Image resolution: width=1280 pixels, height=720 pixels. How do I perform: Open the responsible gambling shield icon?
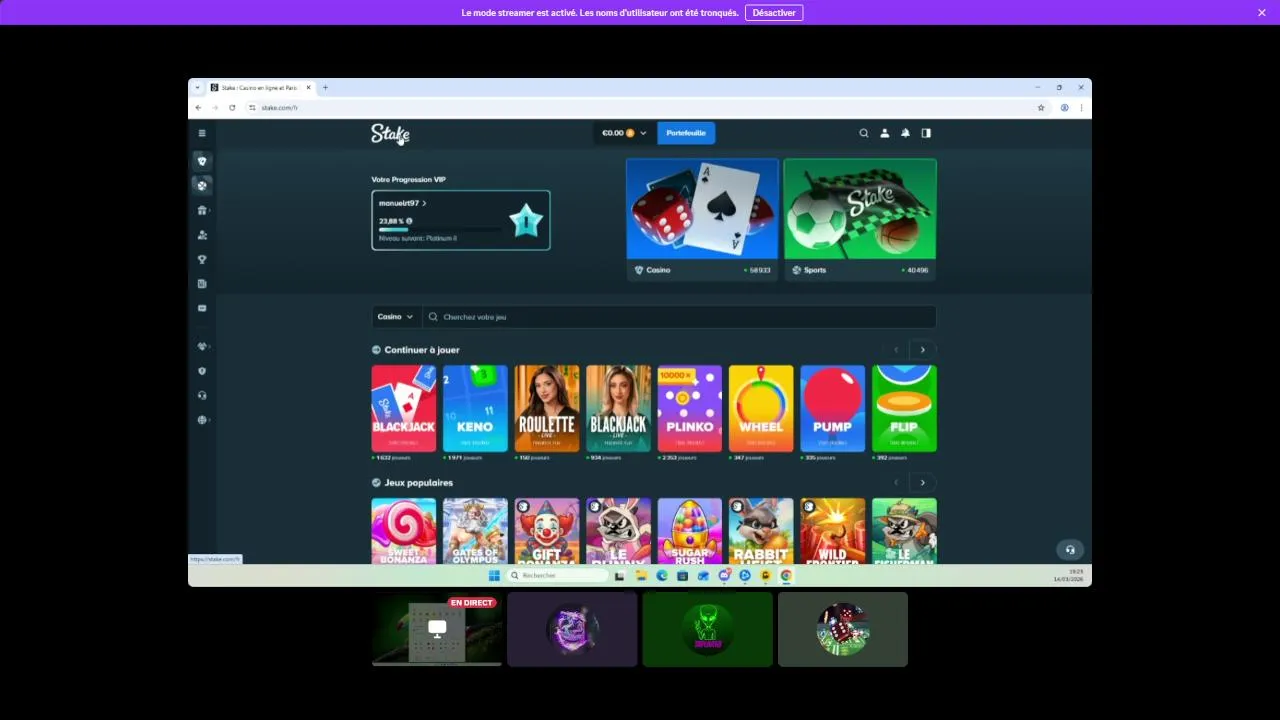(x=202, y=371)
